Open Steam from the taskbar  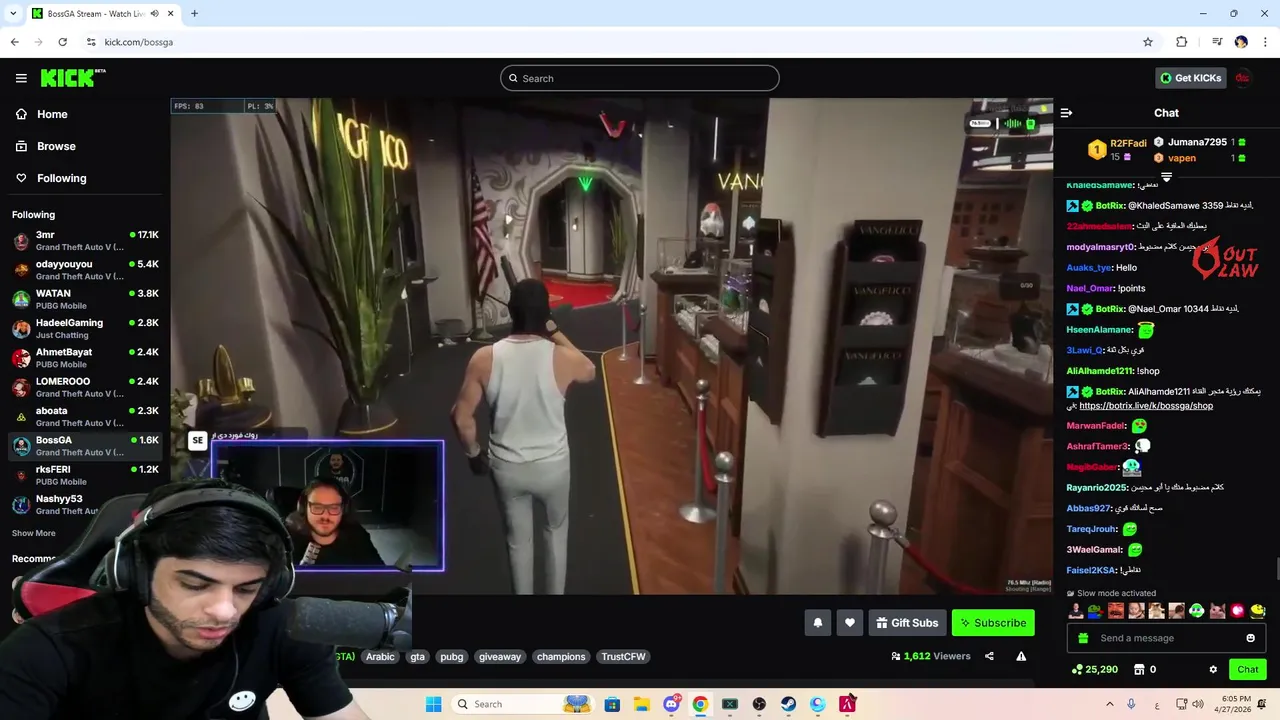pos(788,704)
